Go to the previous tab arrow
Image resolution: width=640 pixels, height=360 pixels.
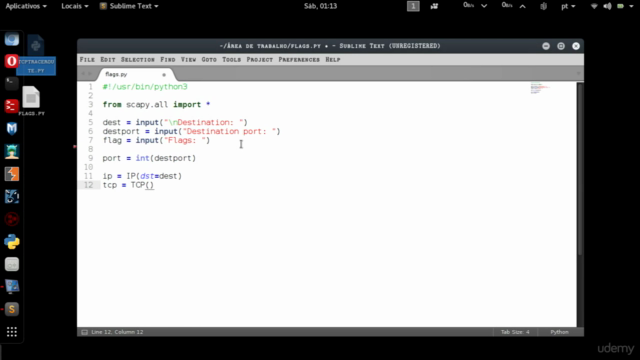point(83,74)
